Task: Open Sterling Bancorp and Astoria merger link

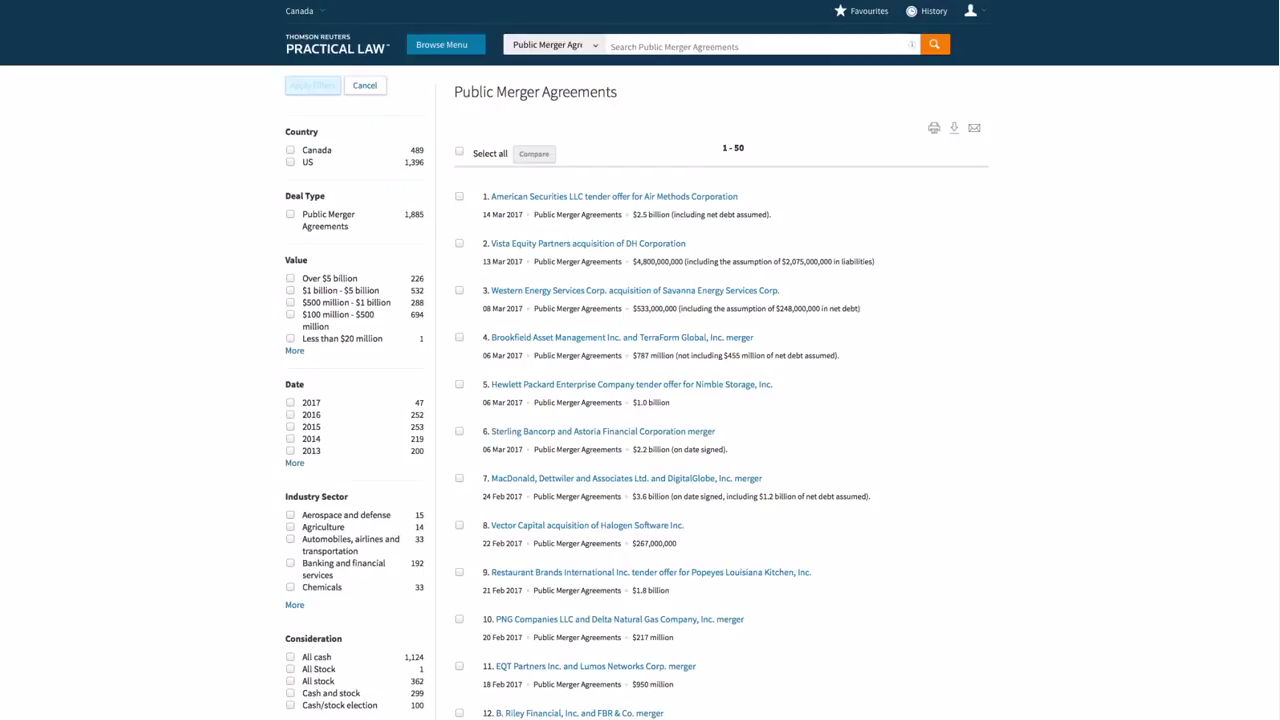Action: click(x=603, y=432)
